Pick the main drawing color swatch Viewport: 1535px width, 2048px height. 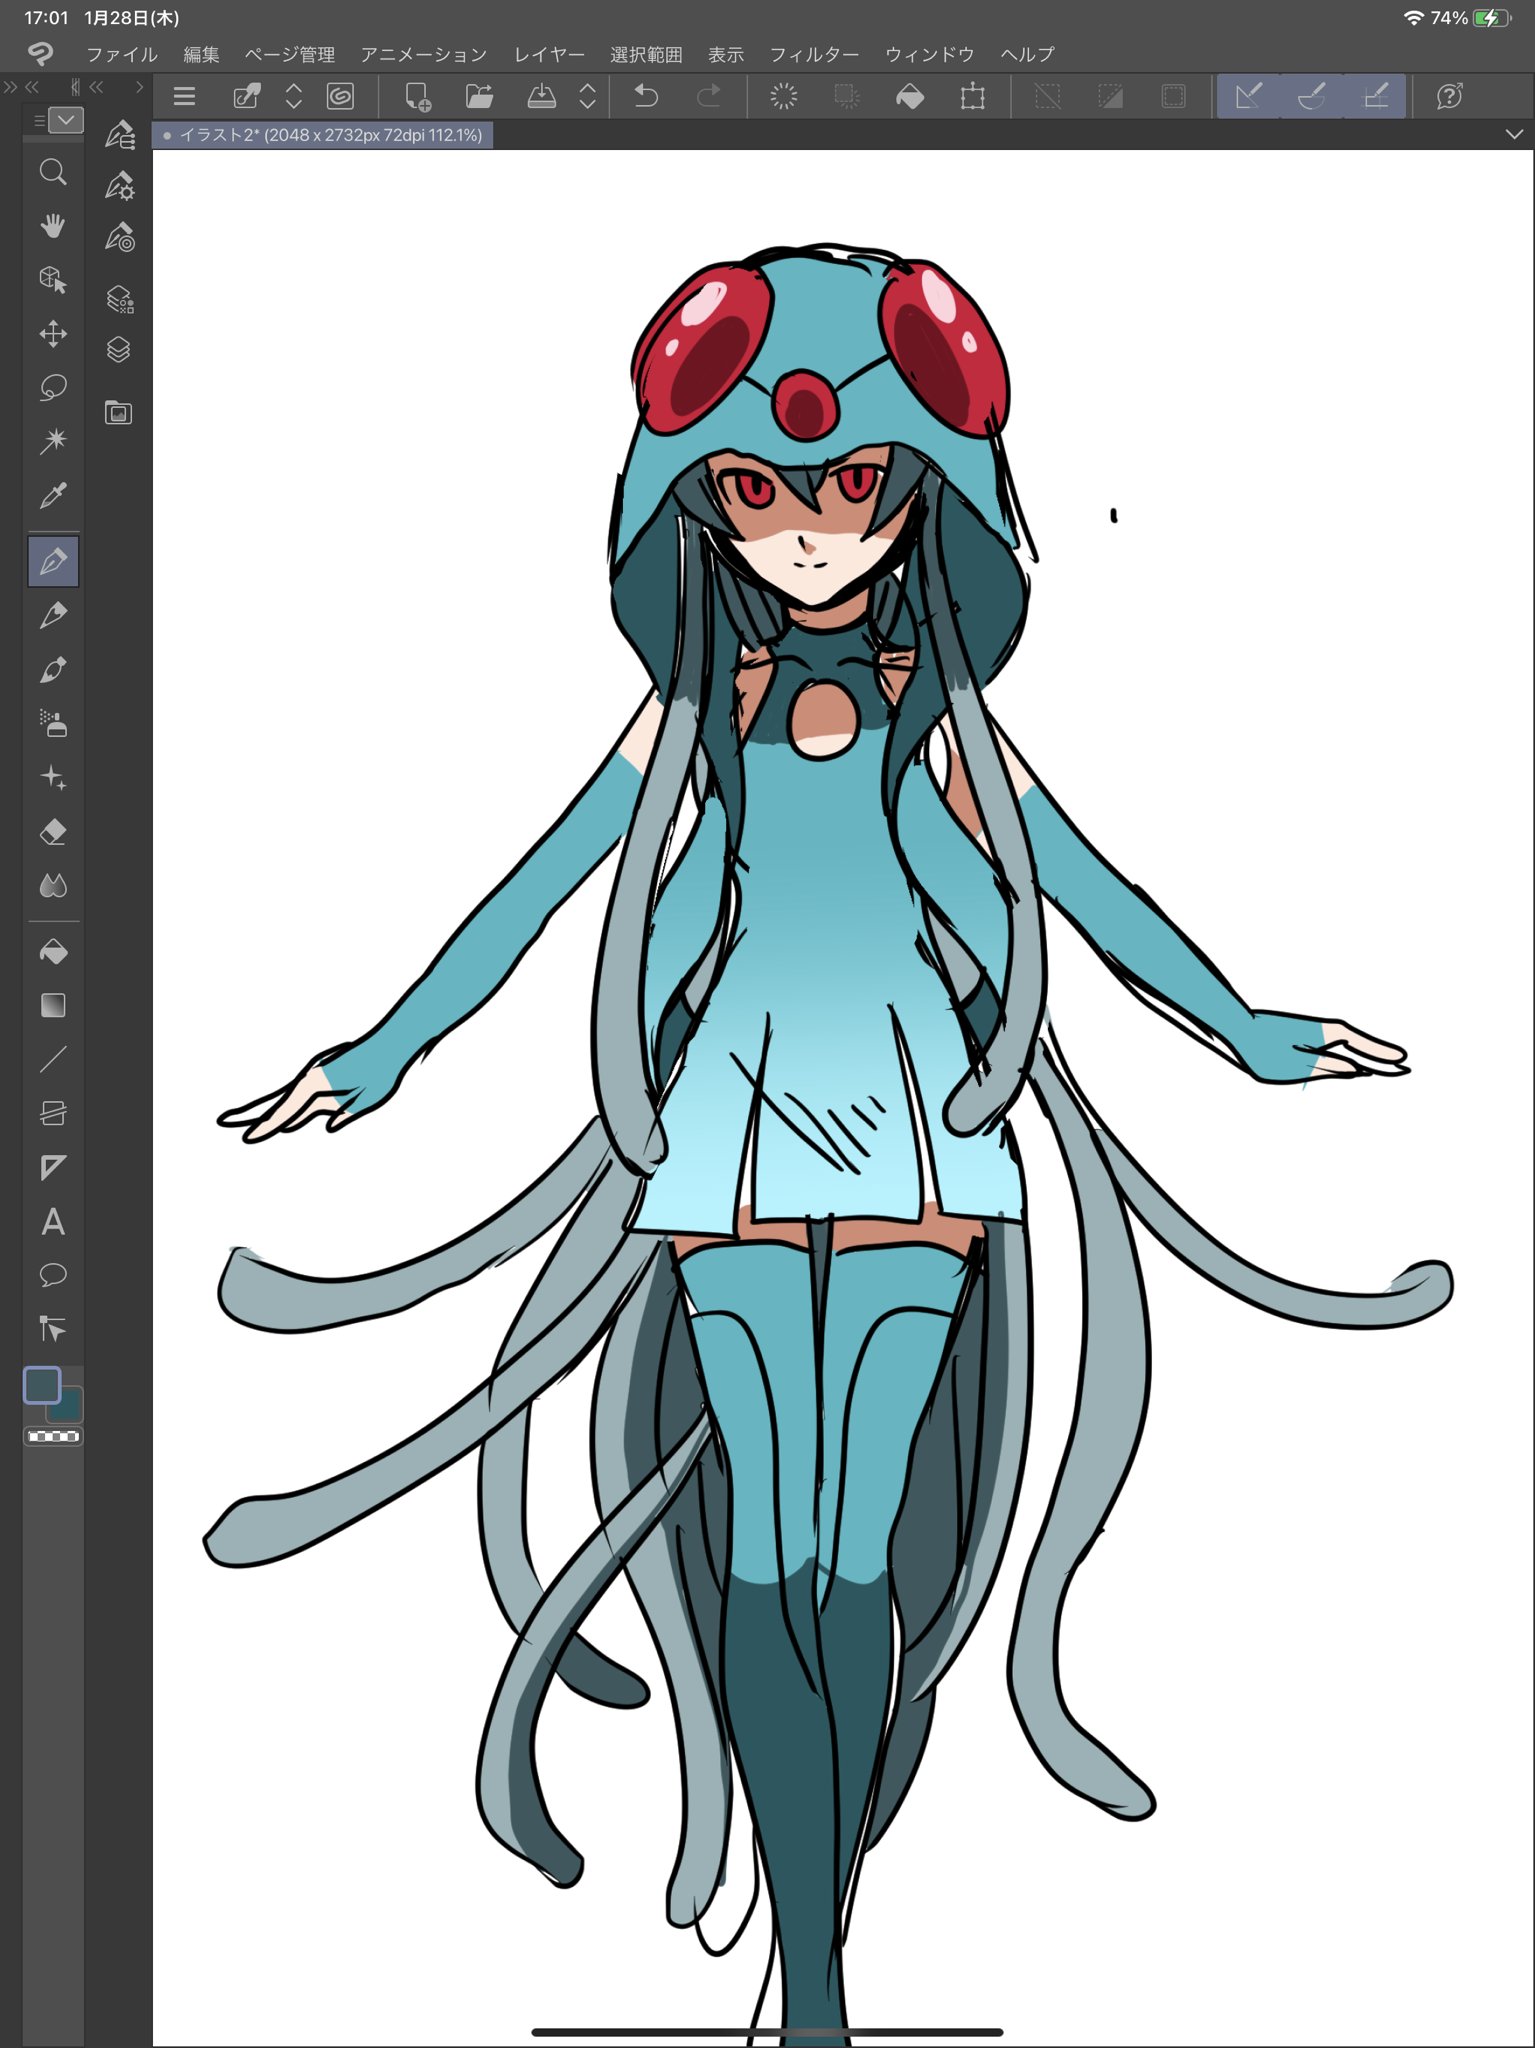(42, 1385)
